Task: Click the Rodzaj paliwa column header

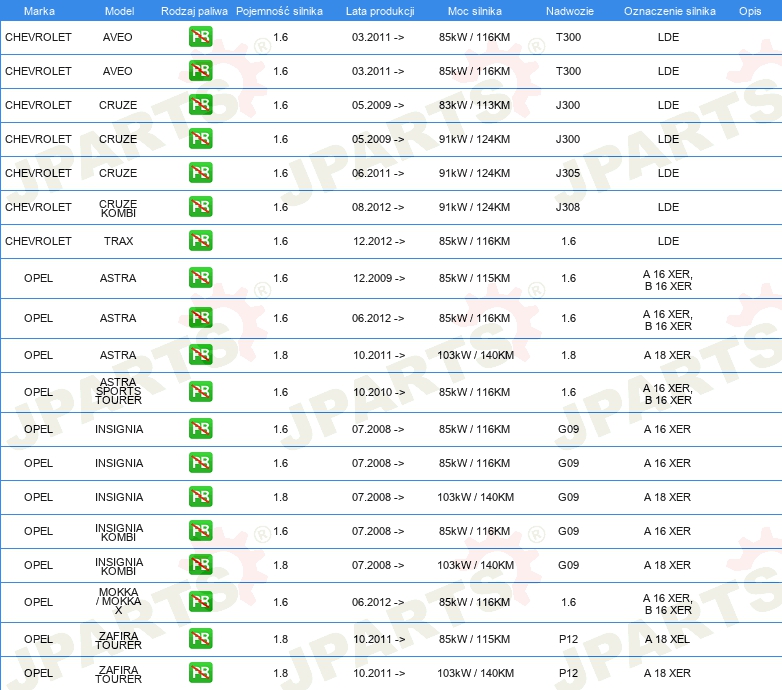Action: coord(194,11)
